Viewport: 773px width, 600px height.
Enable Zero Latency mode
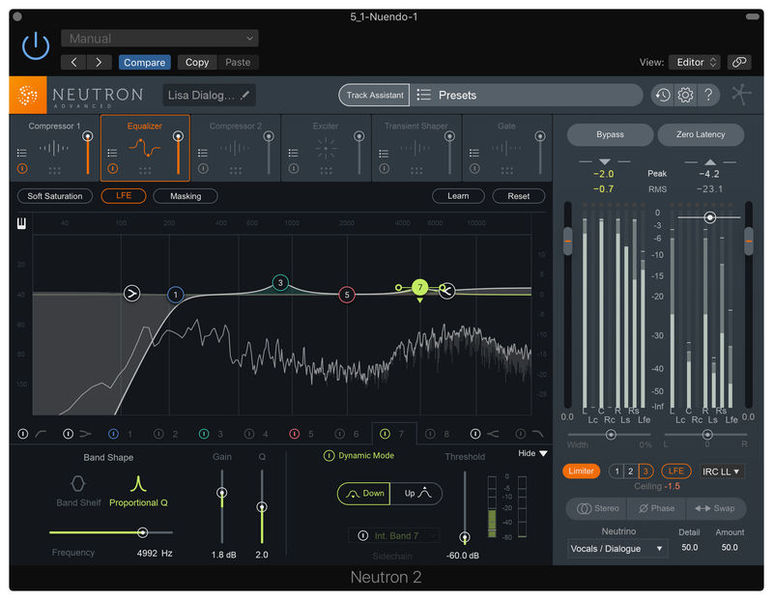coord(701,135)
